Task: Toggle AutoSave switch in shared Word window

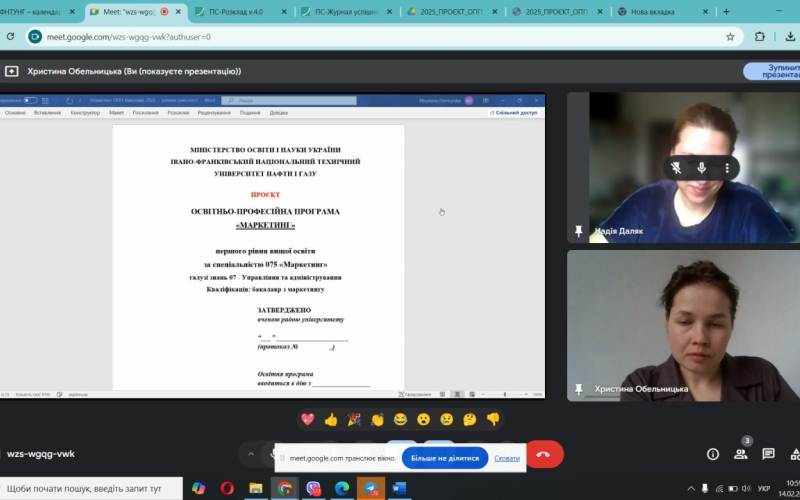Action: click(31, 101)
